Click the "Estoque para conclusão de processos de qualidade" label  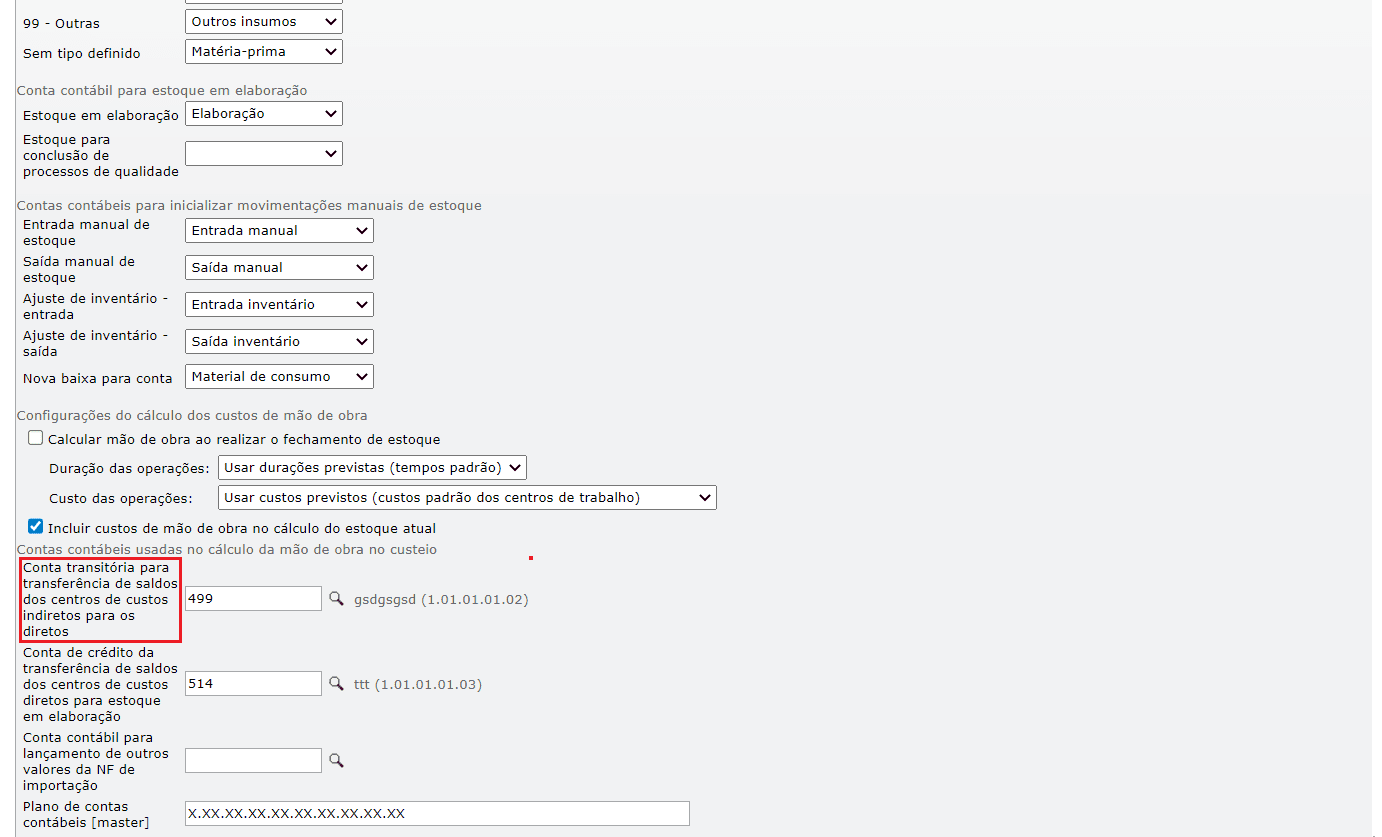(x=101, y=156)
